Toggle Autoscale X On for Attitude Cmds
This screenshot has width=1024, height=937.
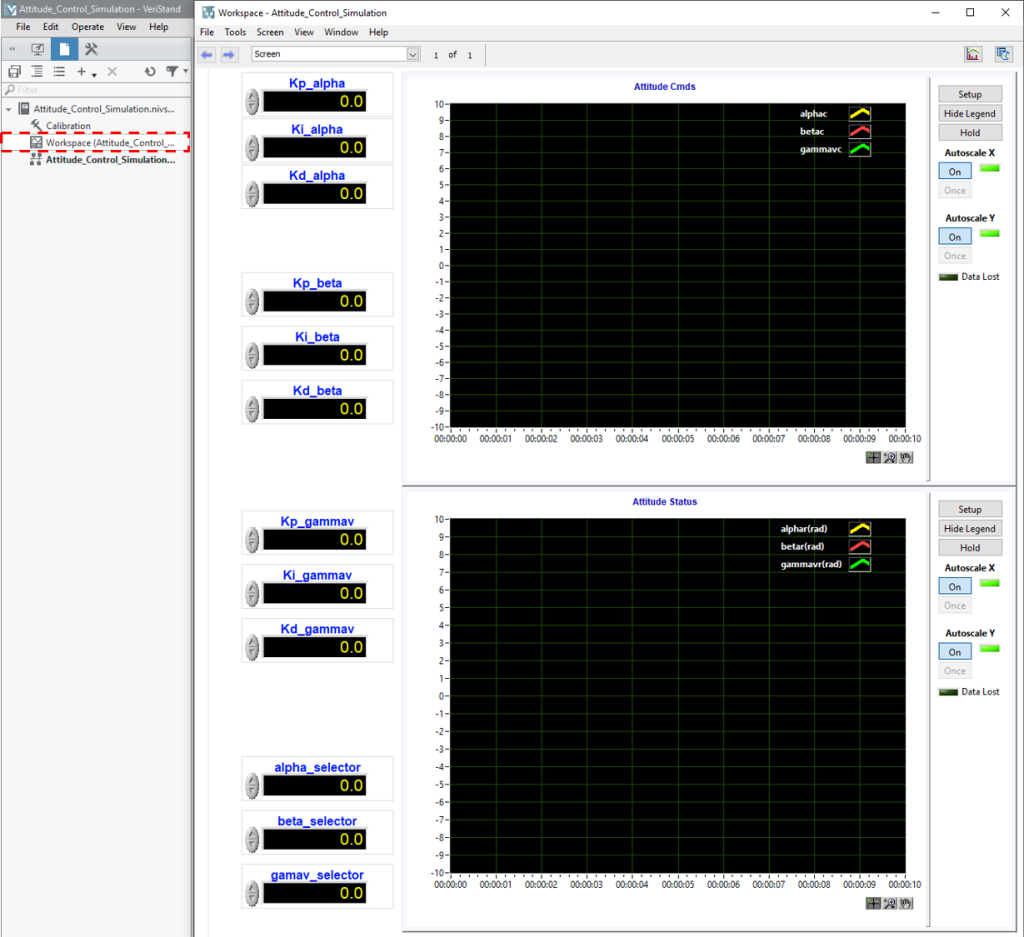click(955, 171)
